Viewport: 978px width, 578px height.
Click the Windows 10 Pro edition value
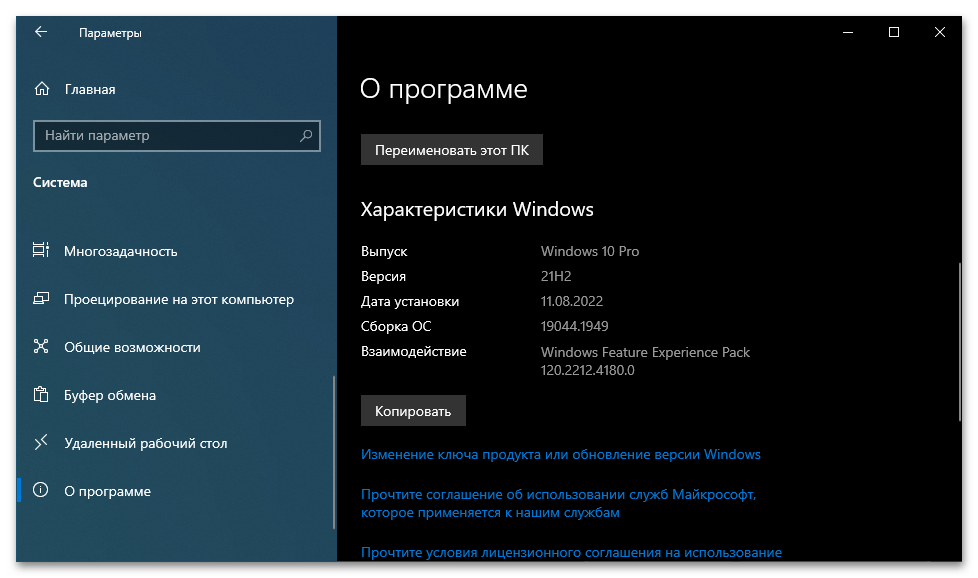coord(590,251)
